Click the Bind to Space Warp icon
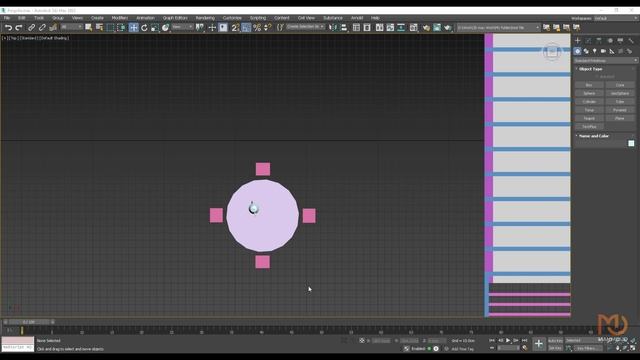The image size is (640, 360). 53,28
